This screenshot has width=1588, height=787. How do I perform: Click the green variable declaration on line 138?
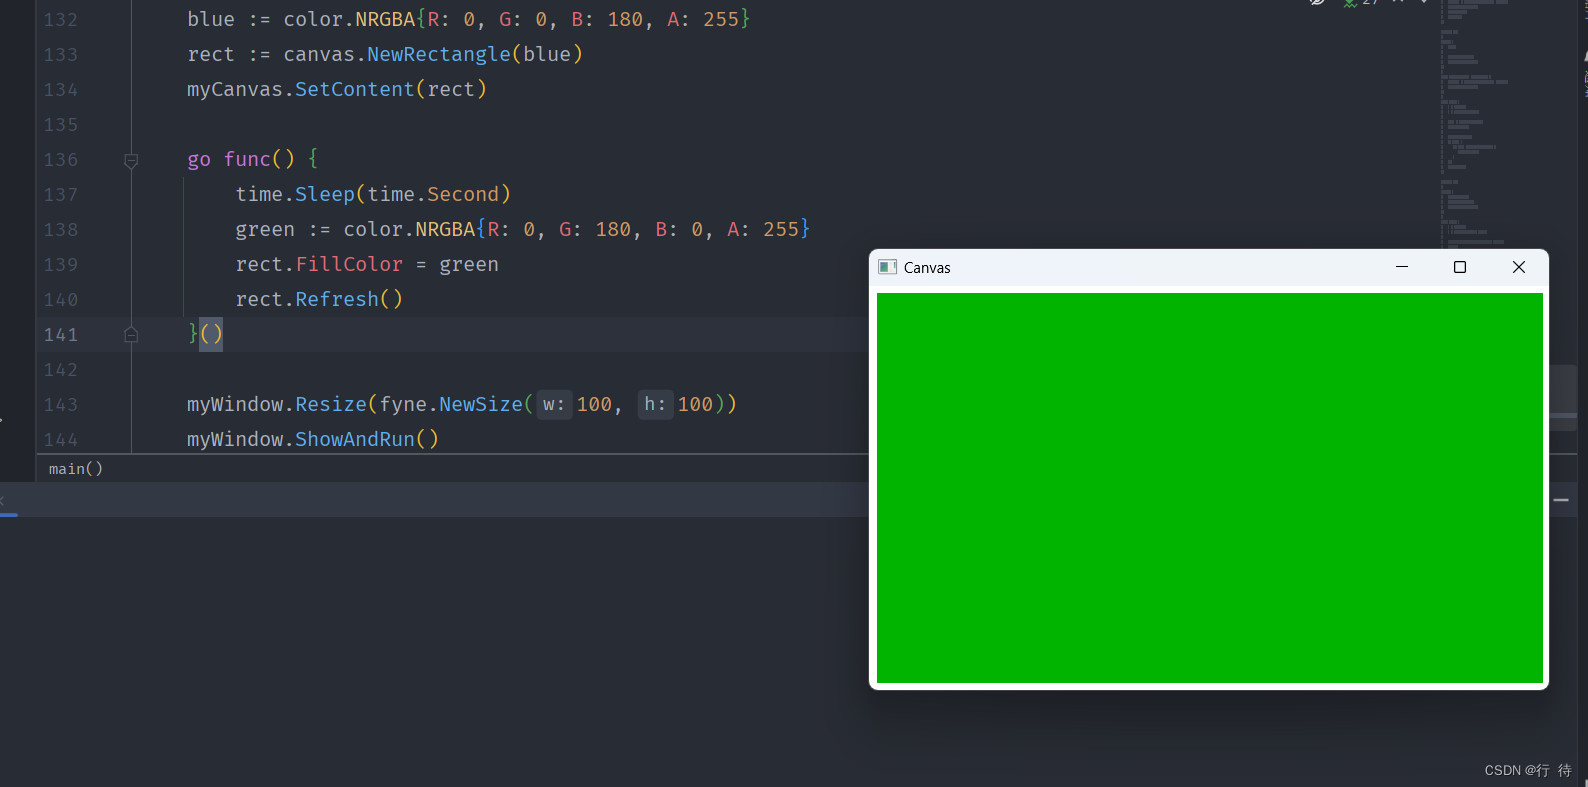[265, 229]
